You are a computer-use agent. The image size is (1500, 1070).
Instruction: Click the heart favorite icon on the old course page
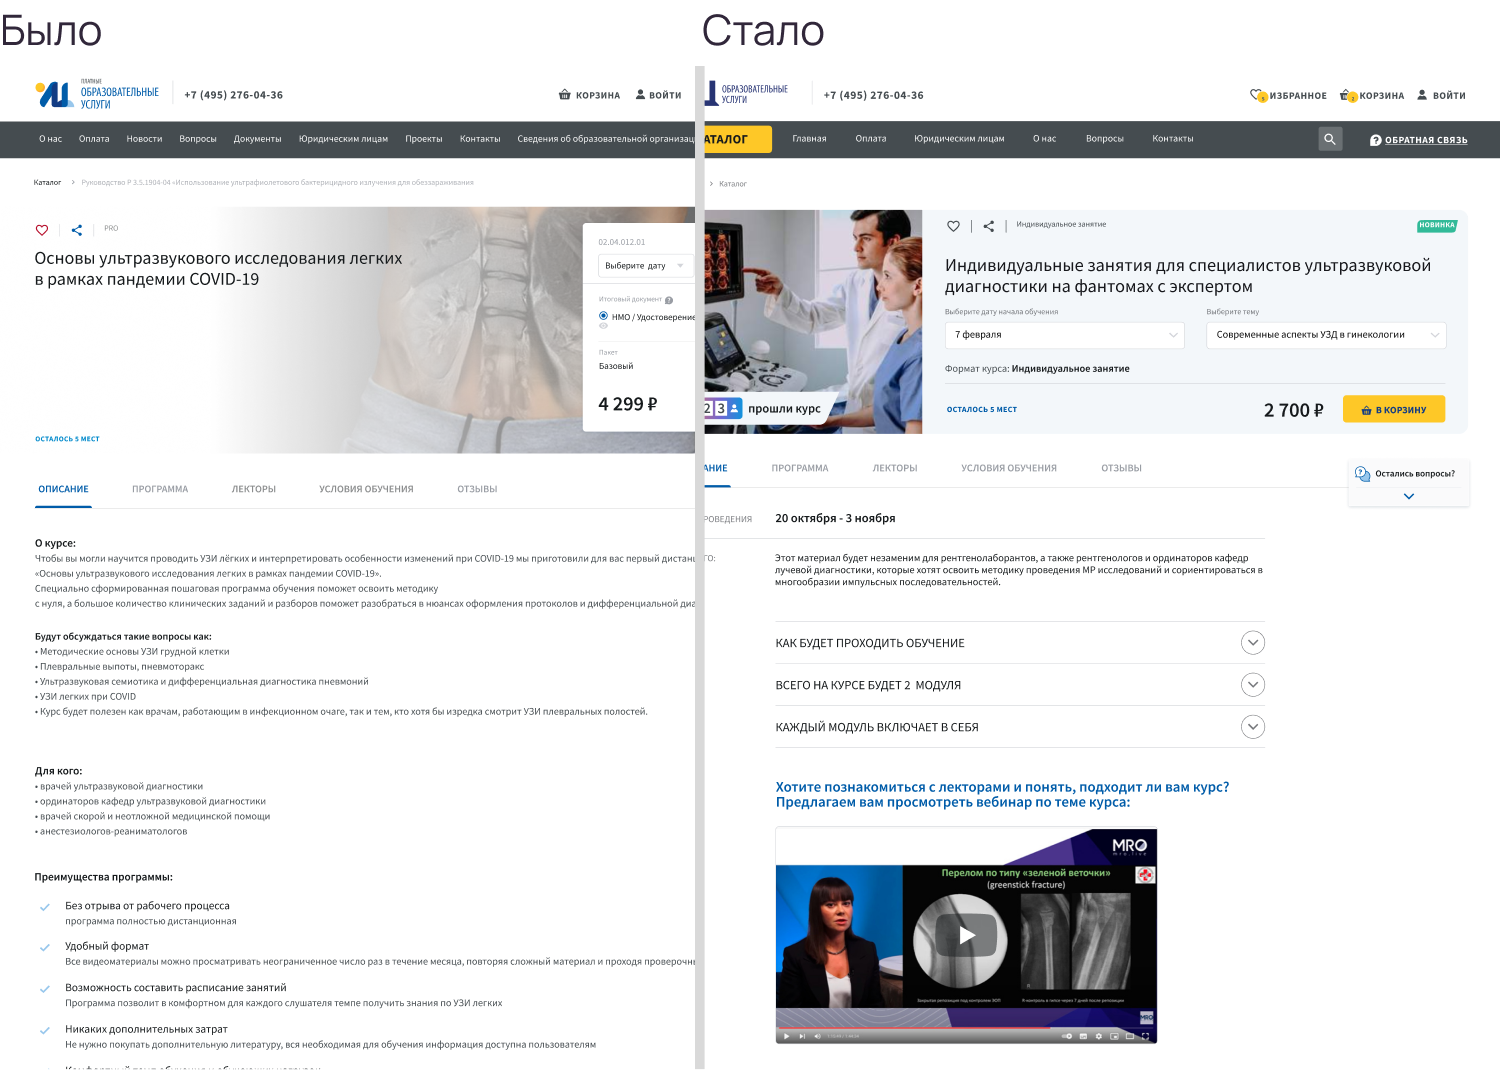point(42,230)
